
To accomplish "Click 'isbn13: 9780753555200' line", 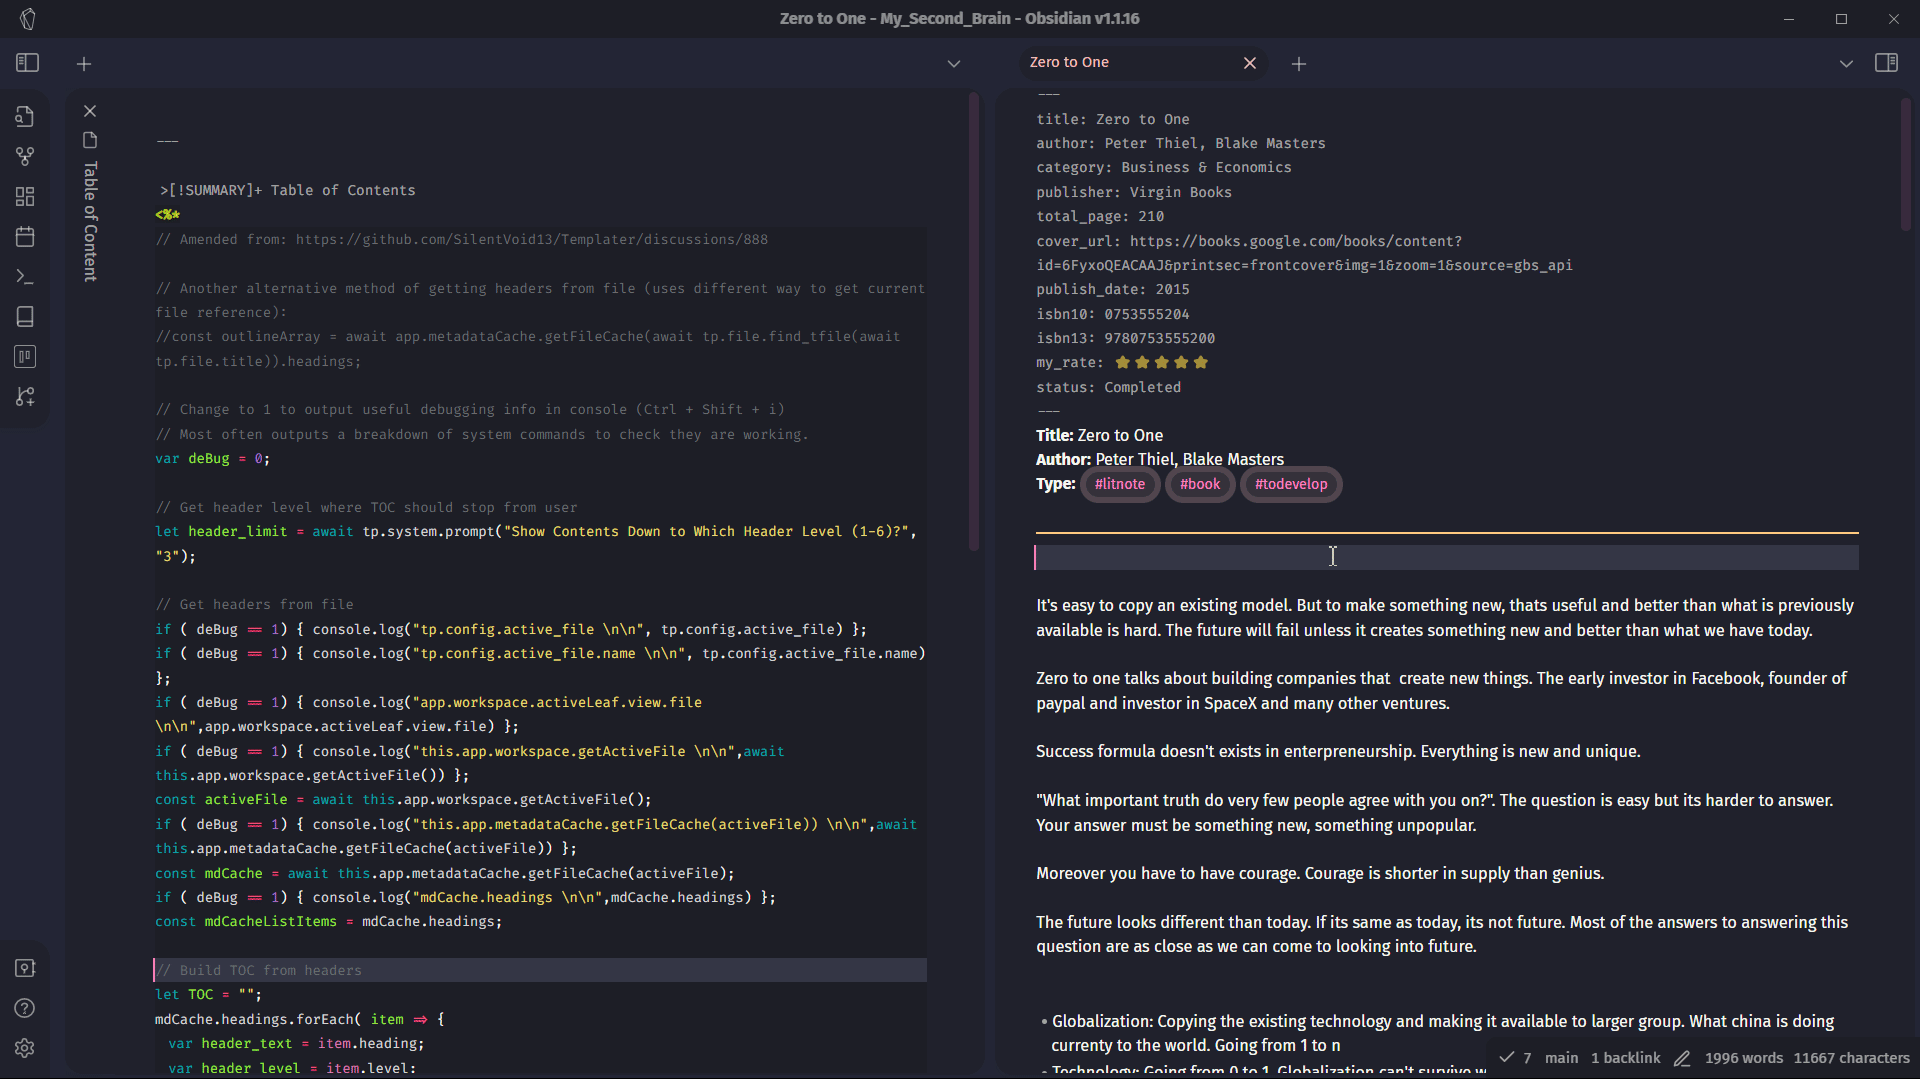I will click(x=1125, y=338).
